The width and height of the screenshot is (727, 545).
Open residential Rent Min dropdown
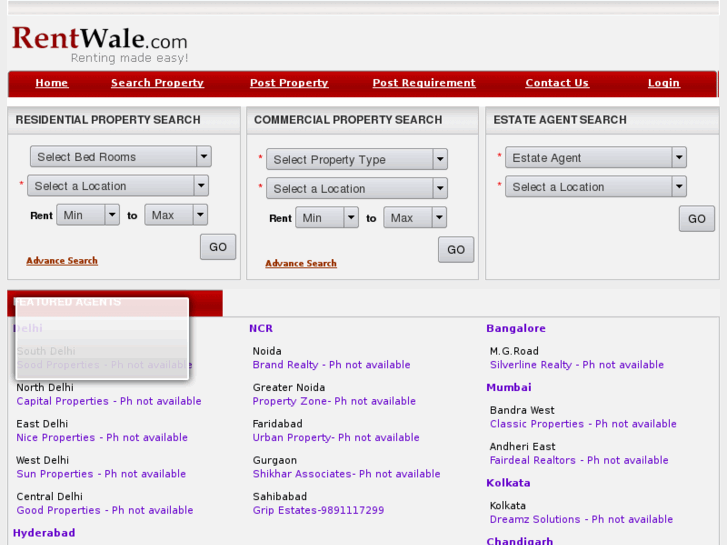coord(88,215)
